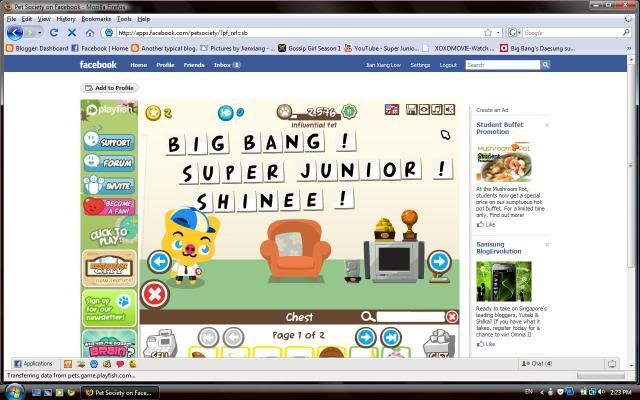This screenshot has height=400, width=640.
Task: Click the Windows Start button
Action: (13, 392)
